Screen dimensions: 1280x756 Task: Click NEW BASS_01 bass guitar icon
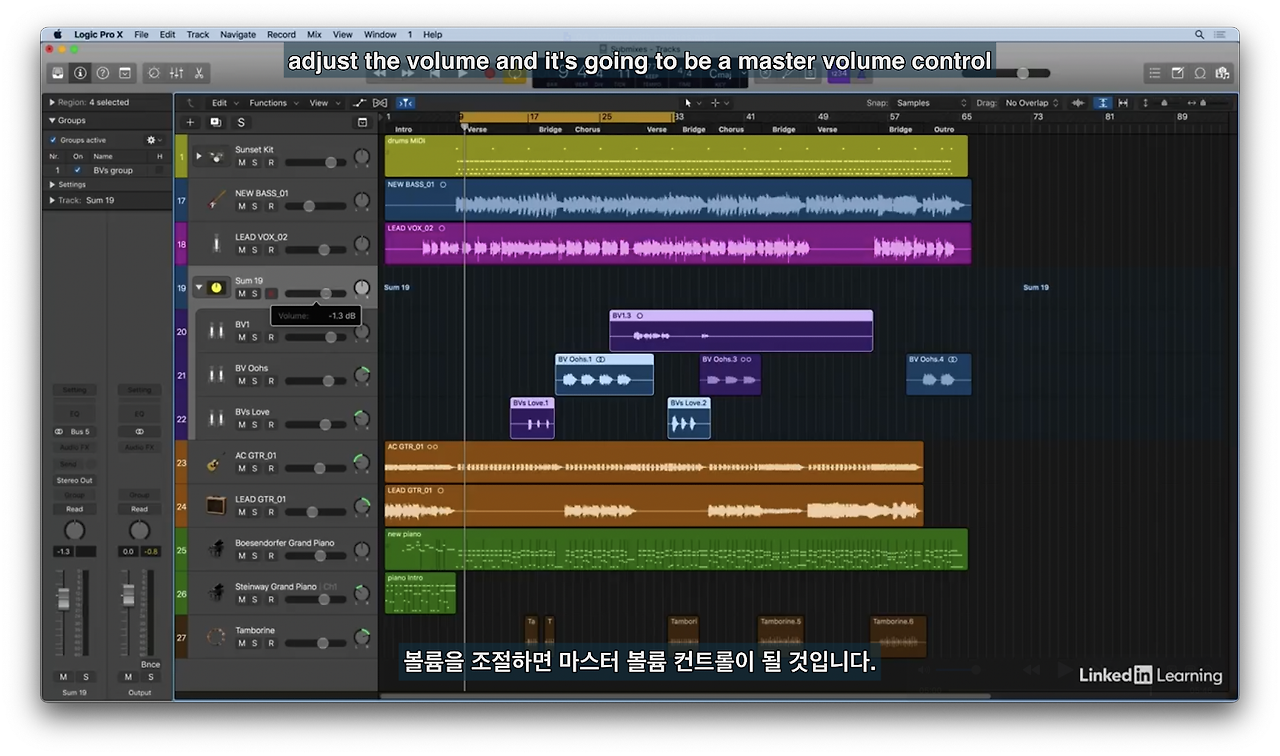point(216,200)
